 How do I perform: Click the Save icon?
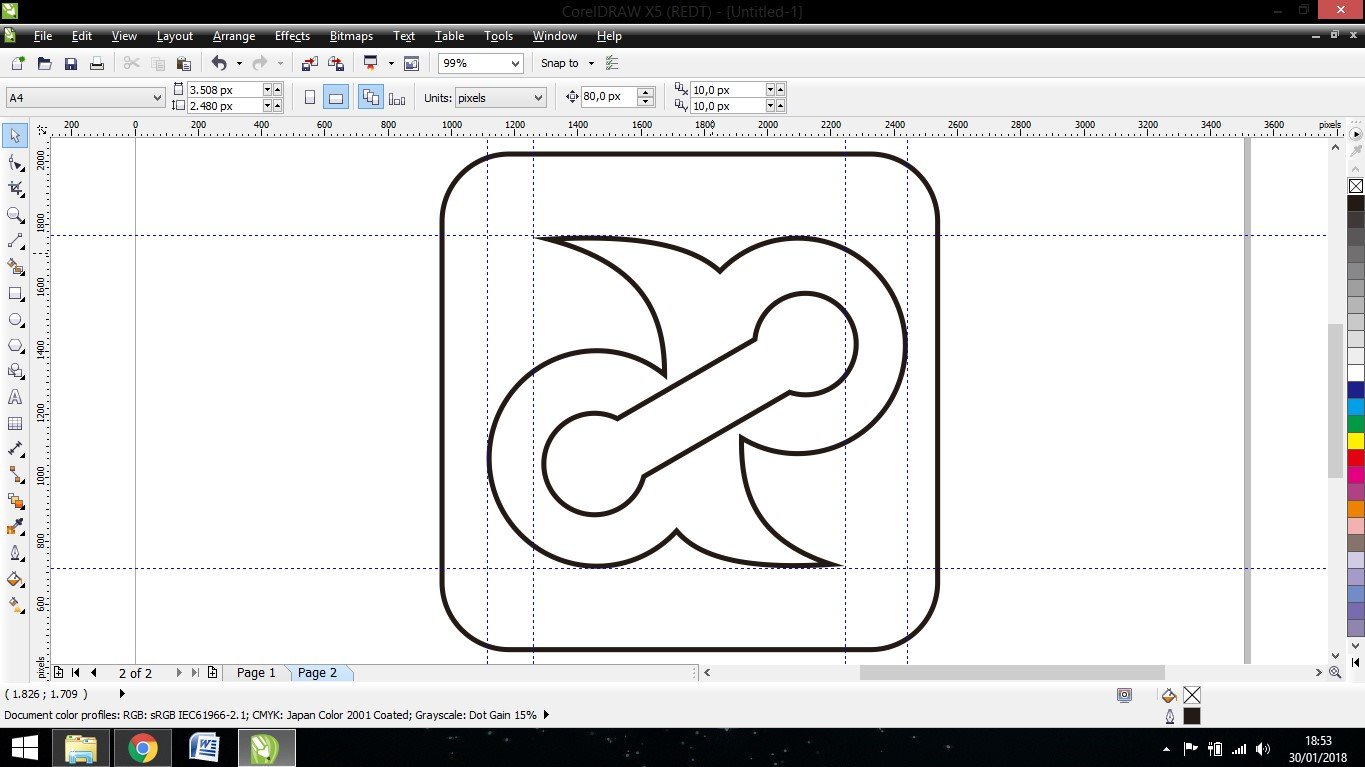click(x=71, y=63)
